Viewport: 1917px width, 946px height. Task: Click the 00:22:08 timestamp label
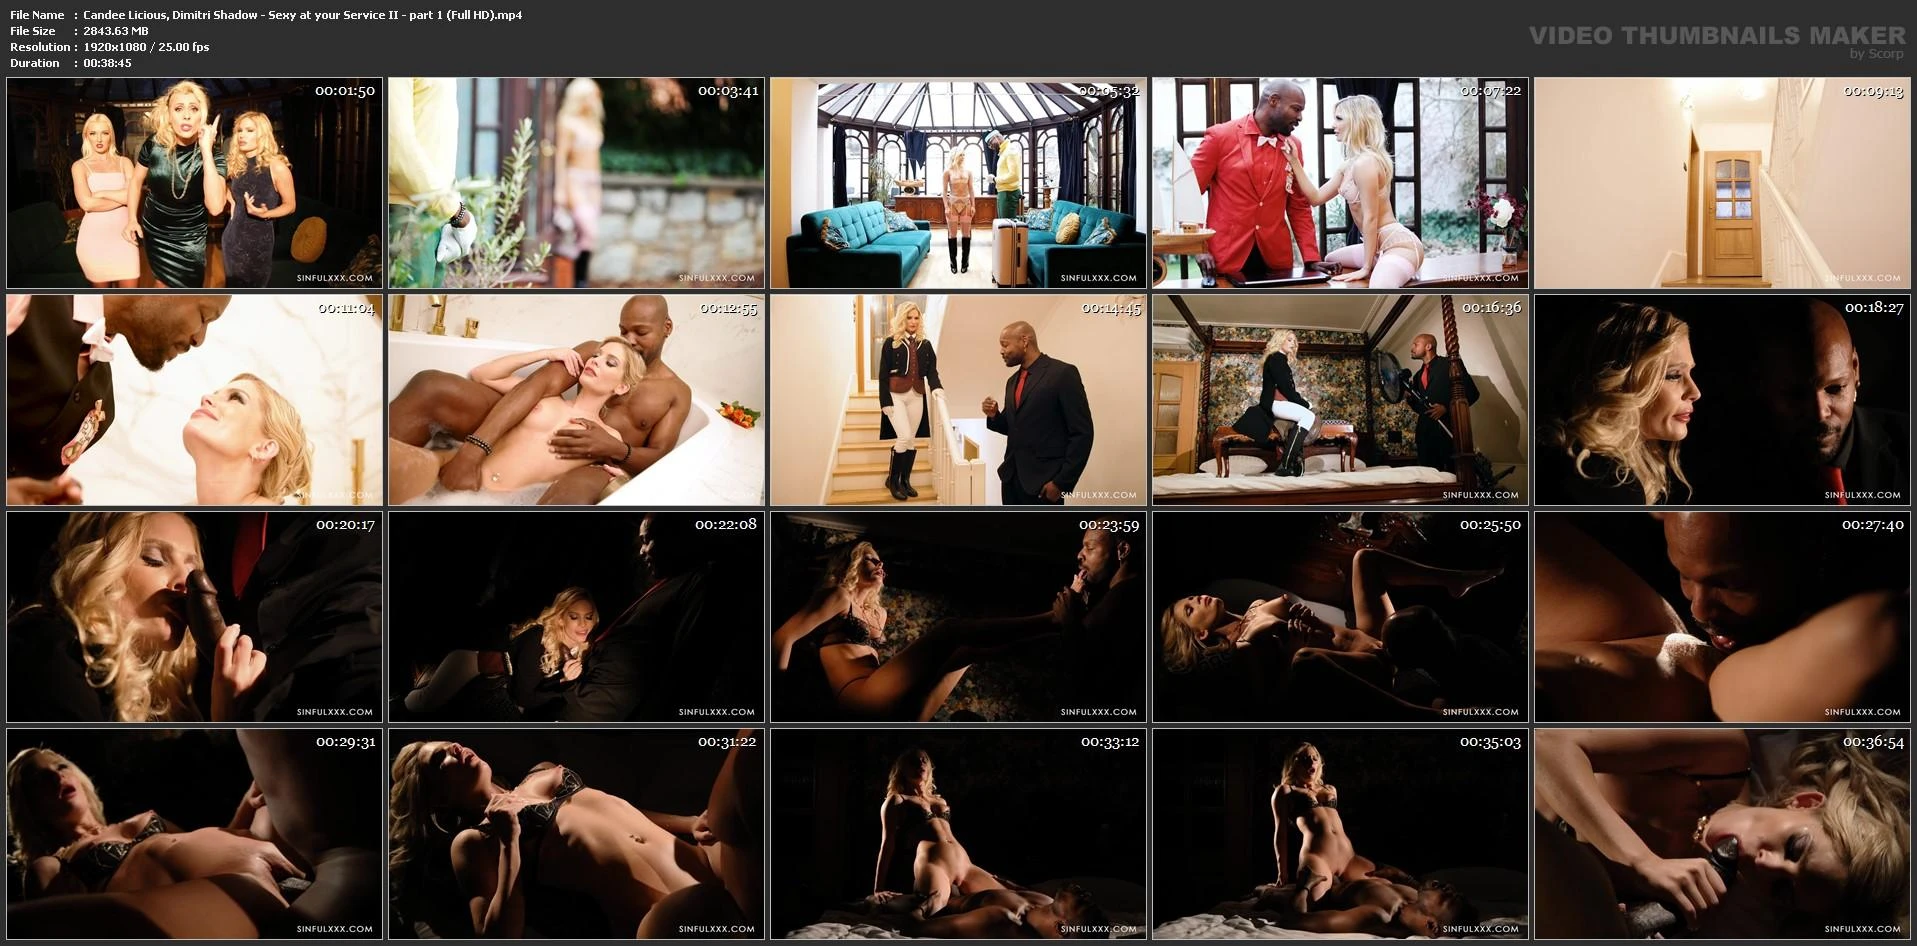click(726, 524)
